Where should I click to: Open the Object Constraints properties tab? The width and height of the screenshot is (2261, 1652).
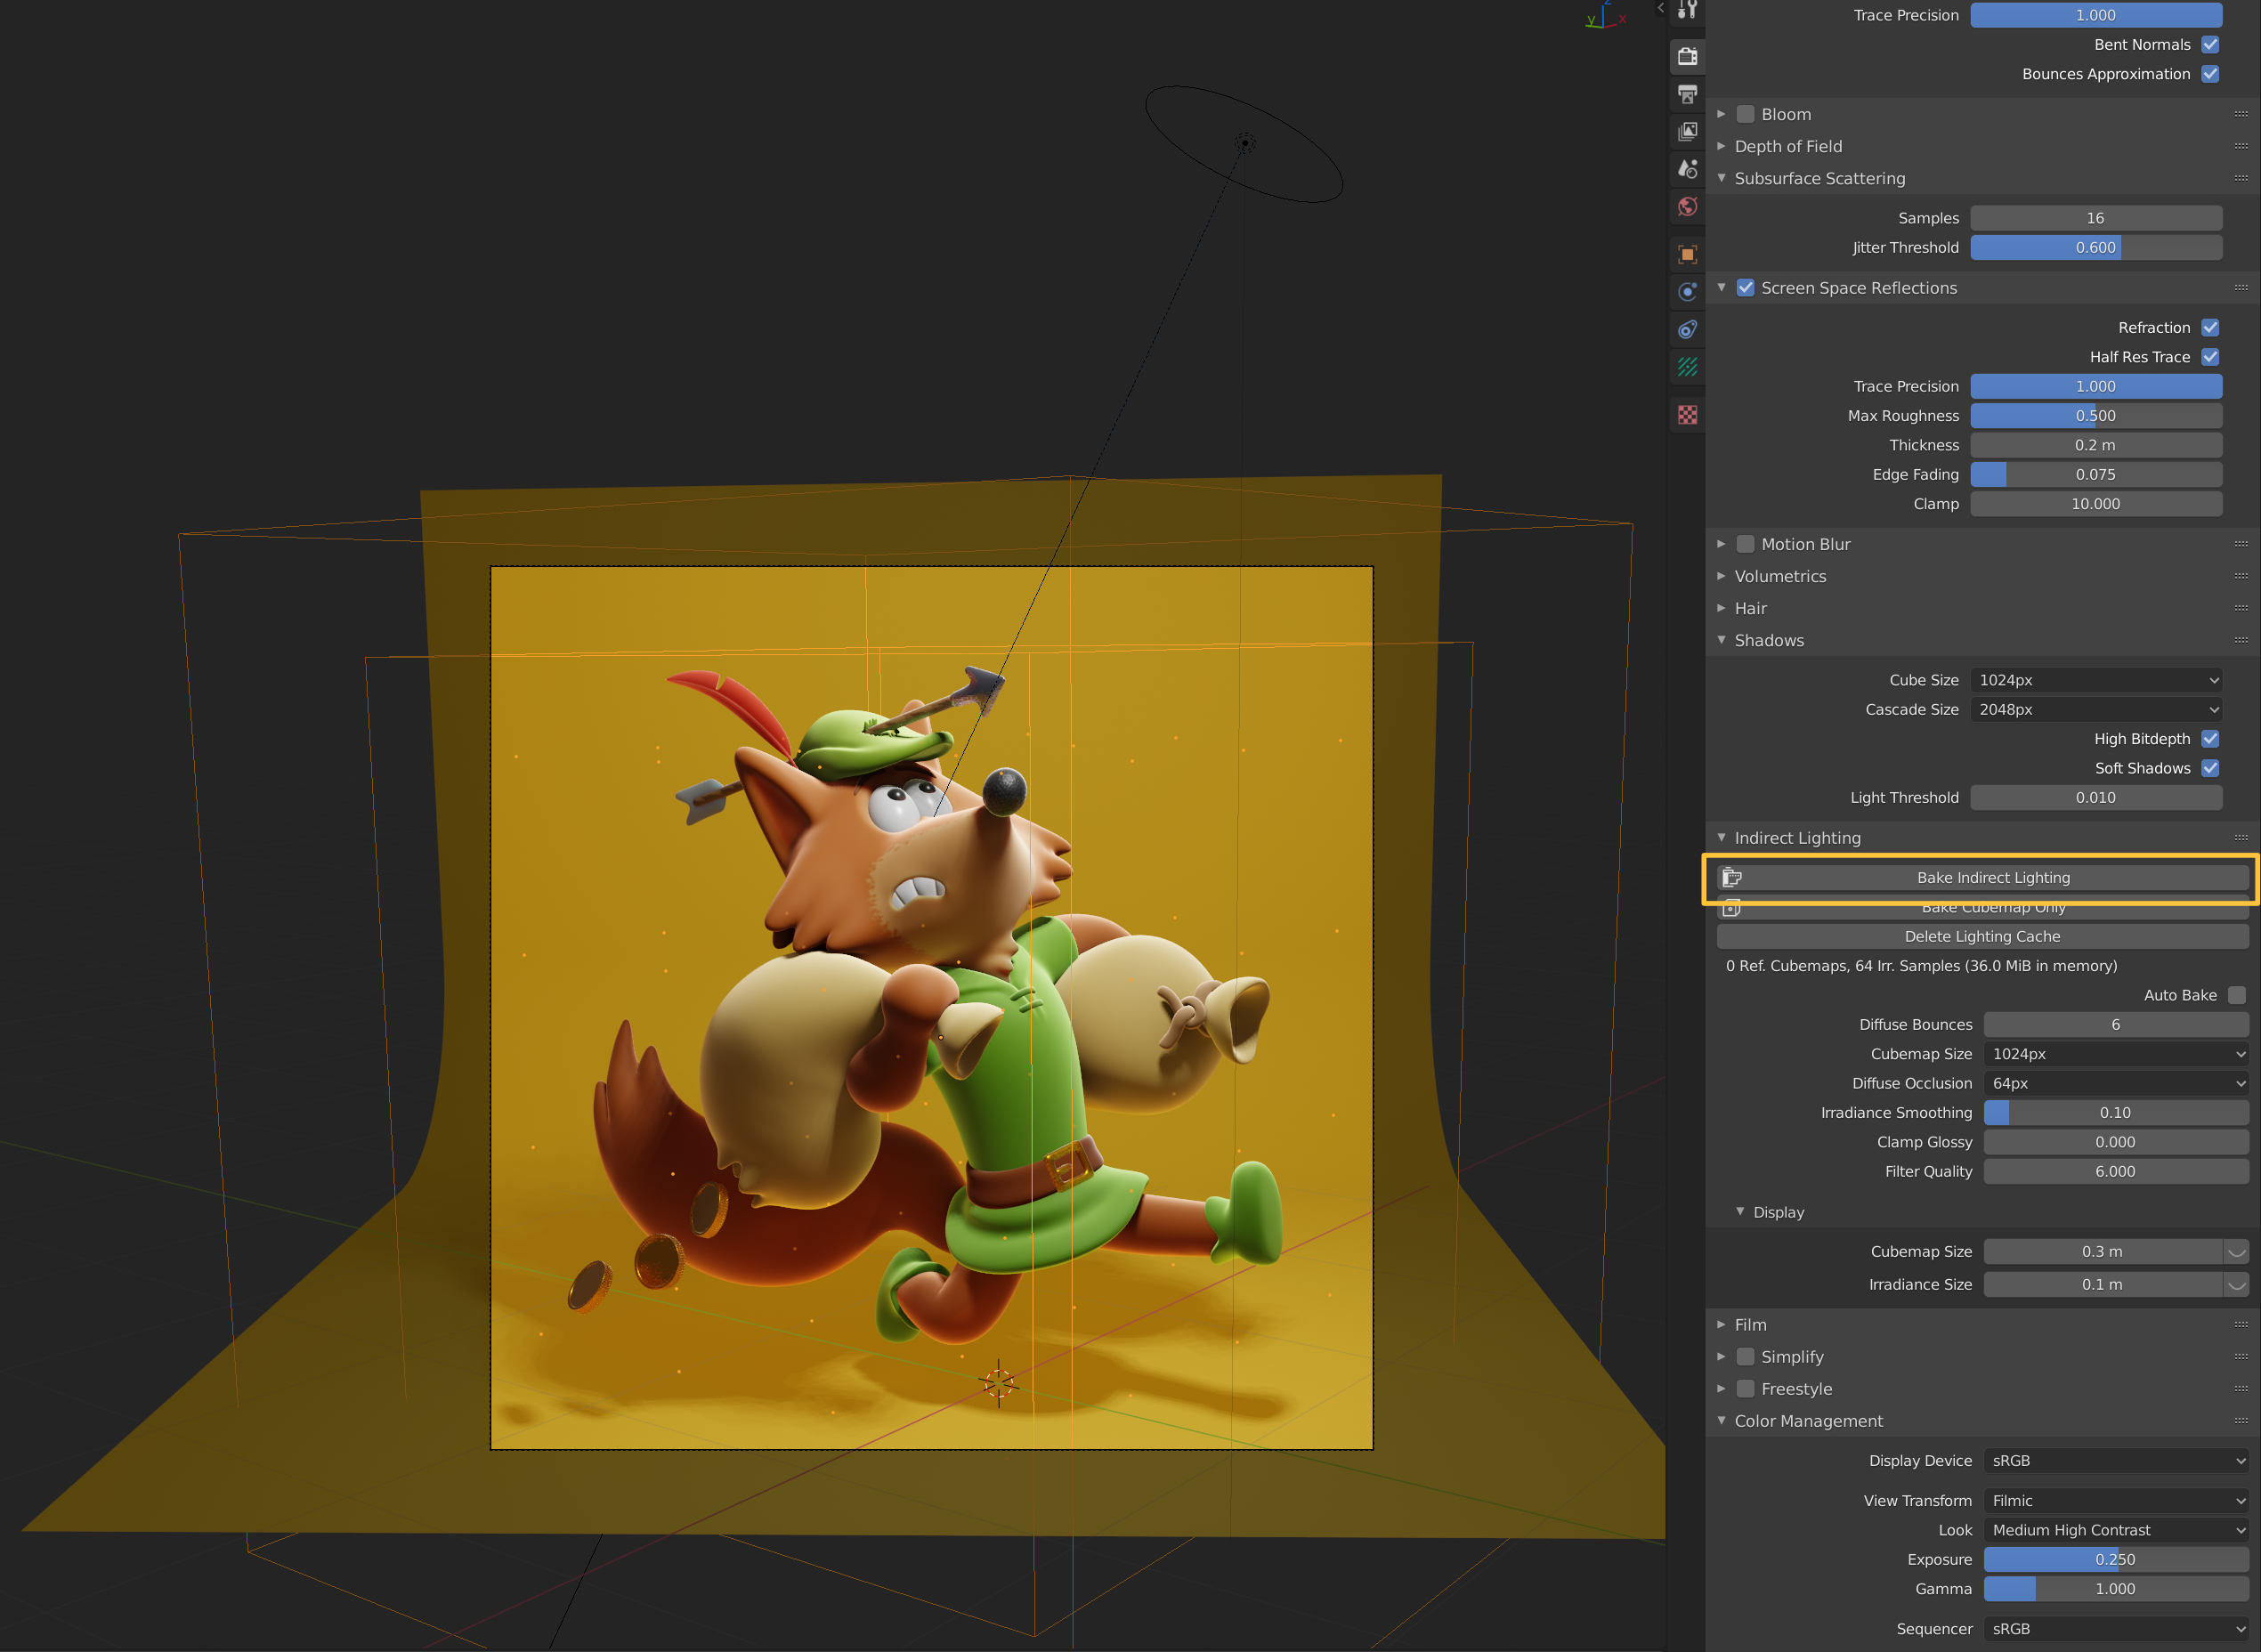(1687, 329)
